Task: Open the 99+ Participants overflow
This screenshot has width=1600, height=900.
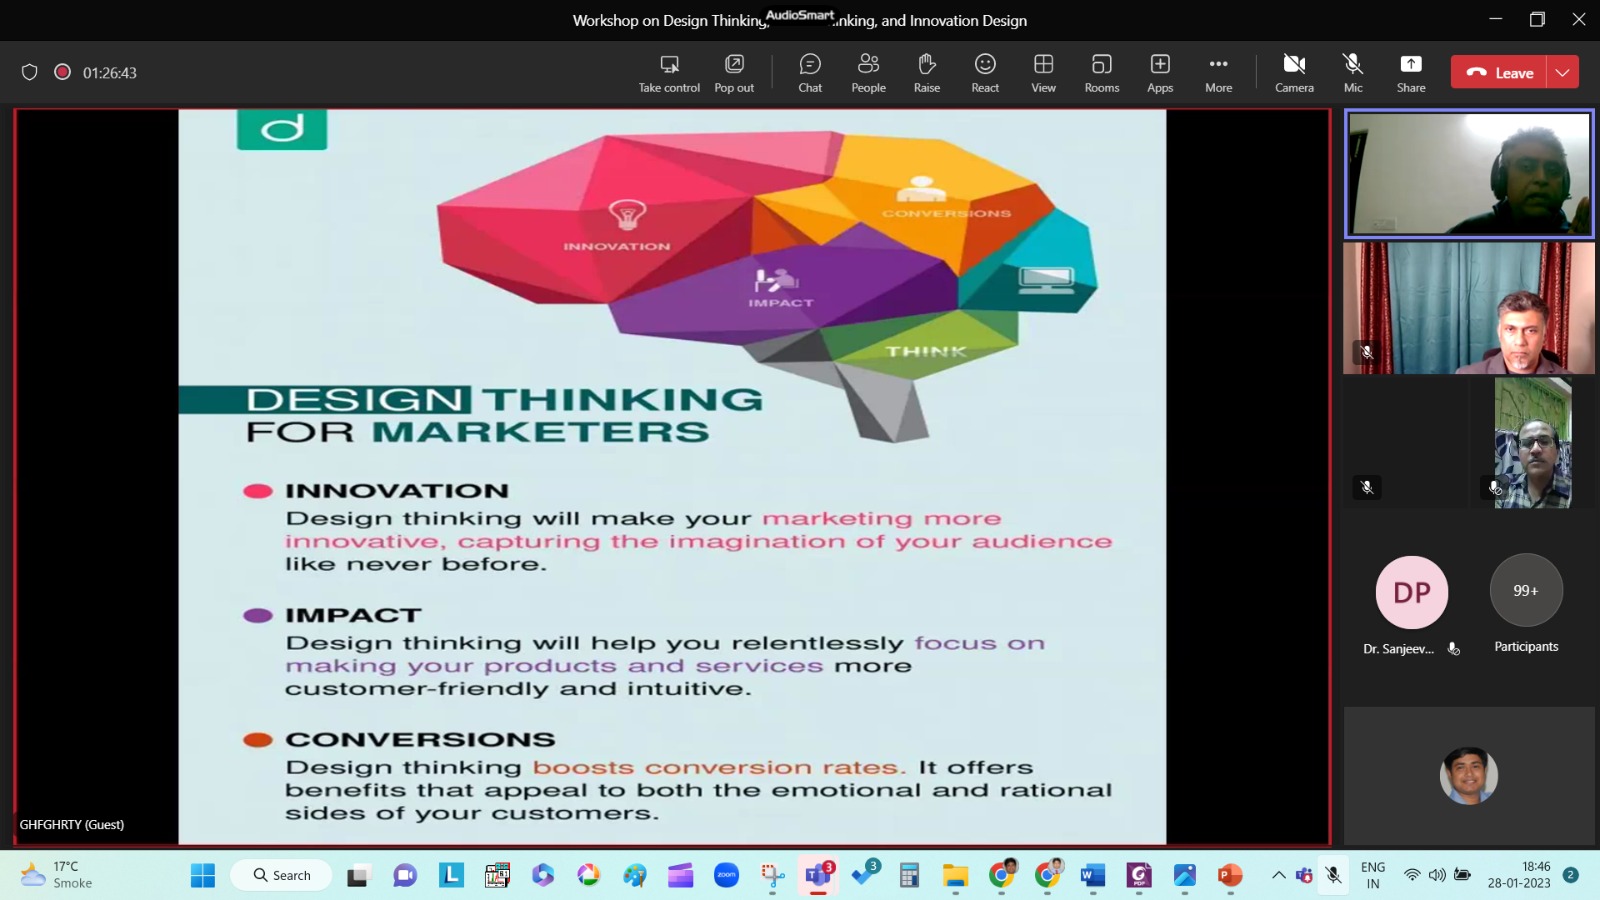Action: (1526, 591)
